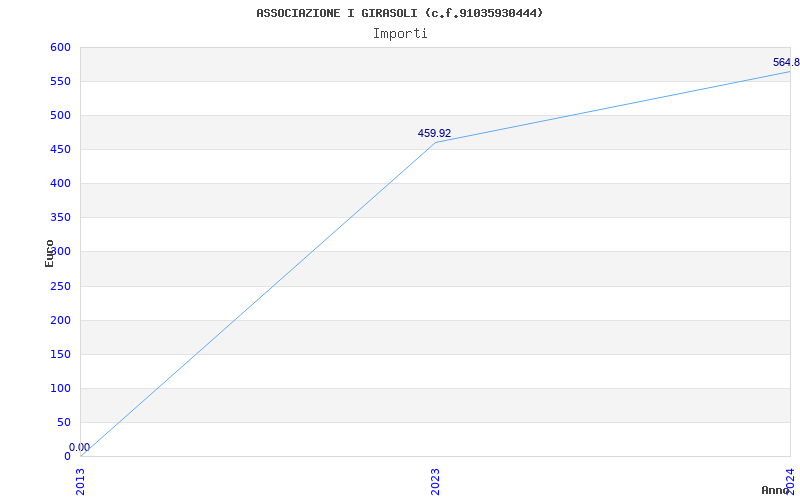Click the 100 y-axis tick label
The width and height of the screenshot is (800, 500).
60,388
